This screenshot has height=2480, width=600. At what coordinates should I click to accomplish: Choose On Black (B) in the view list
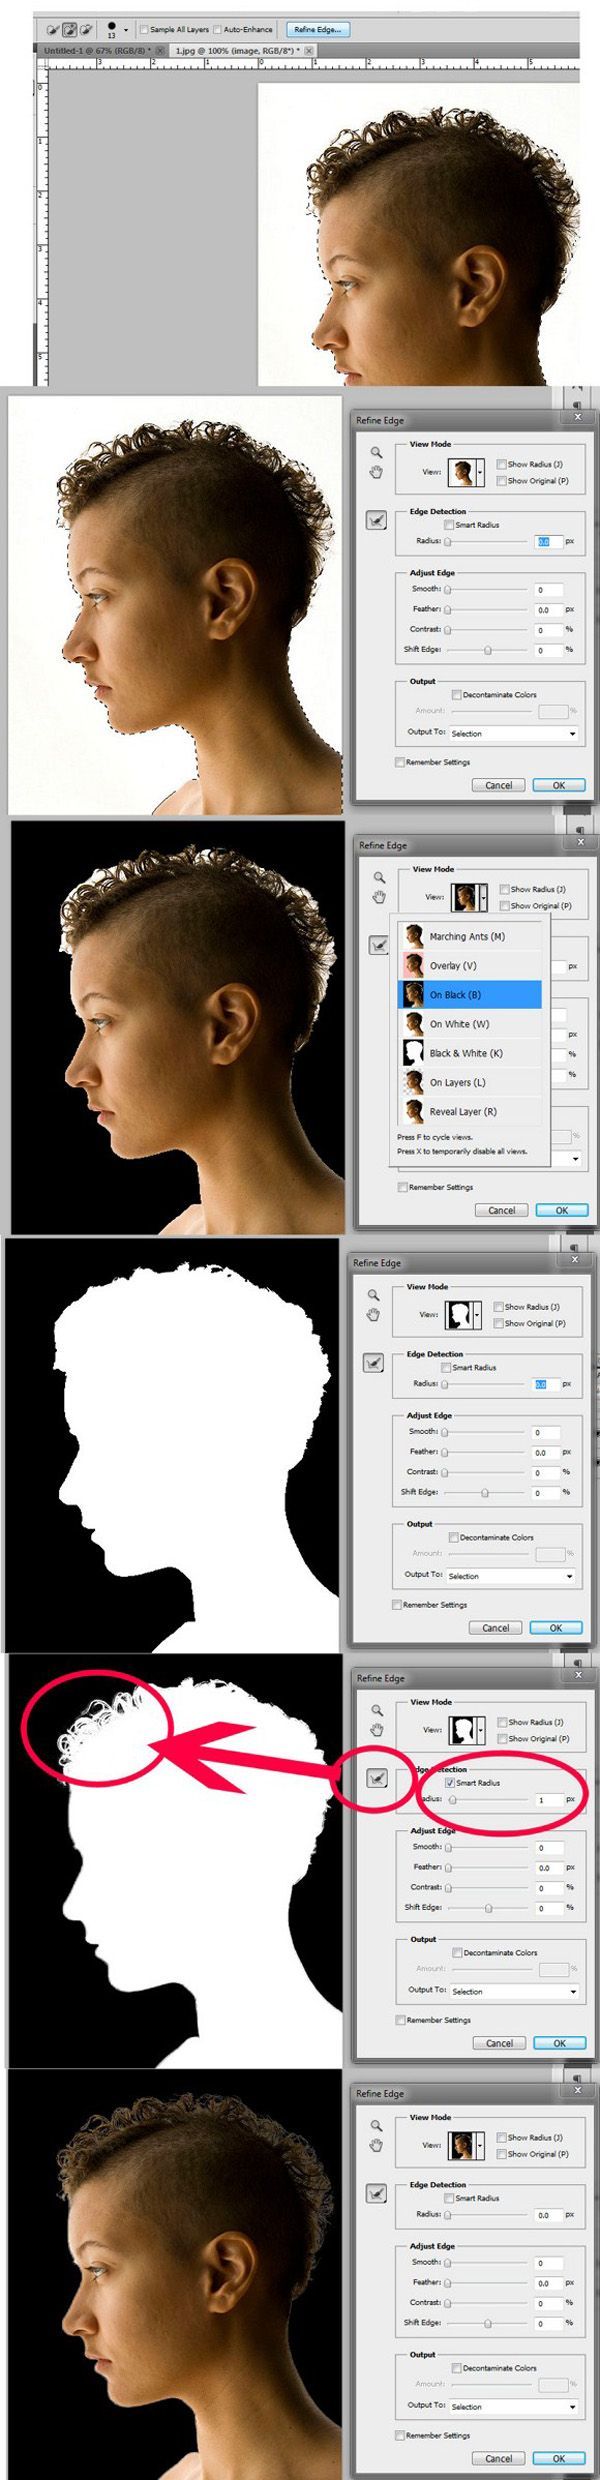[x=470, y=994]
